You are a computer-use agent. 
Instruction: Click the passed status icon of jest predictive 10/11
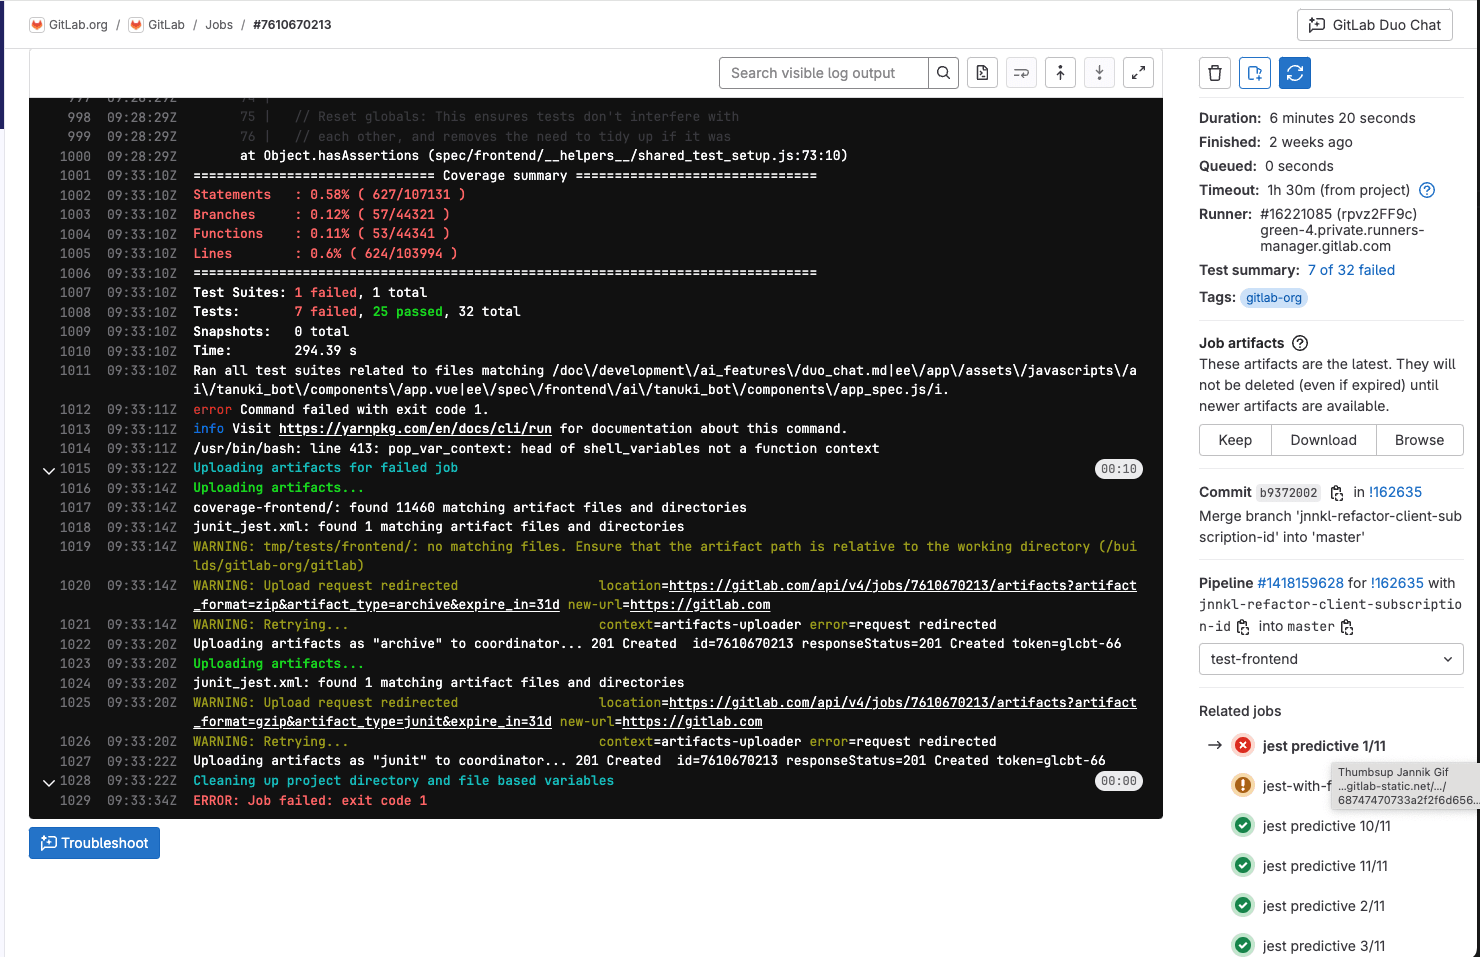1243,826
